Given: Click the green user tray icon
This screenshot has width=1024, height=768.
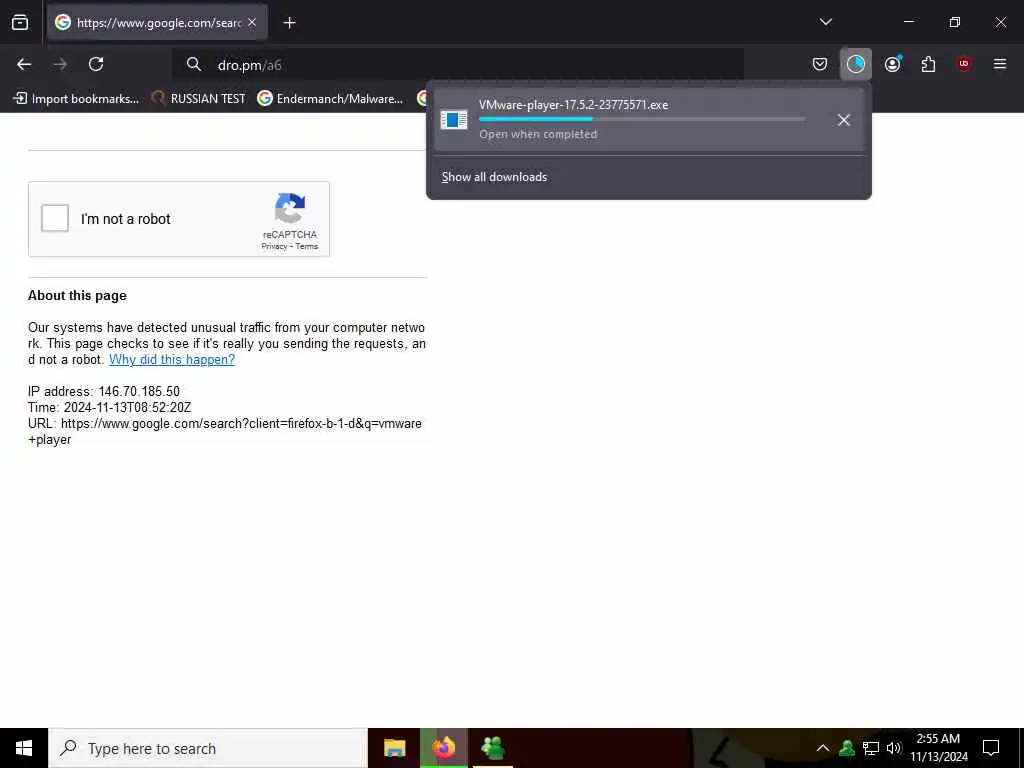Looking at the screenshot, I should 847,748.
